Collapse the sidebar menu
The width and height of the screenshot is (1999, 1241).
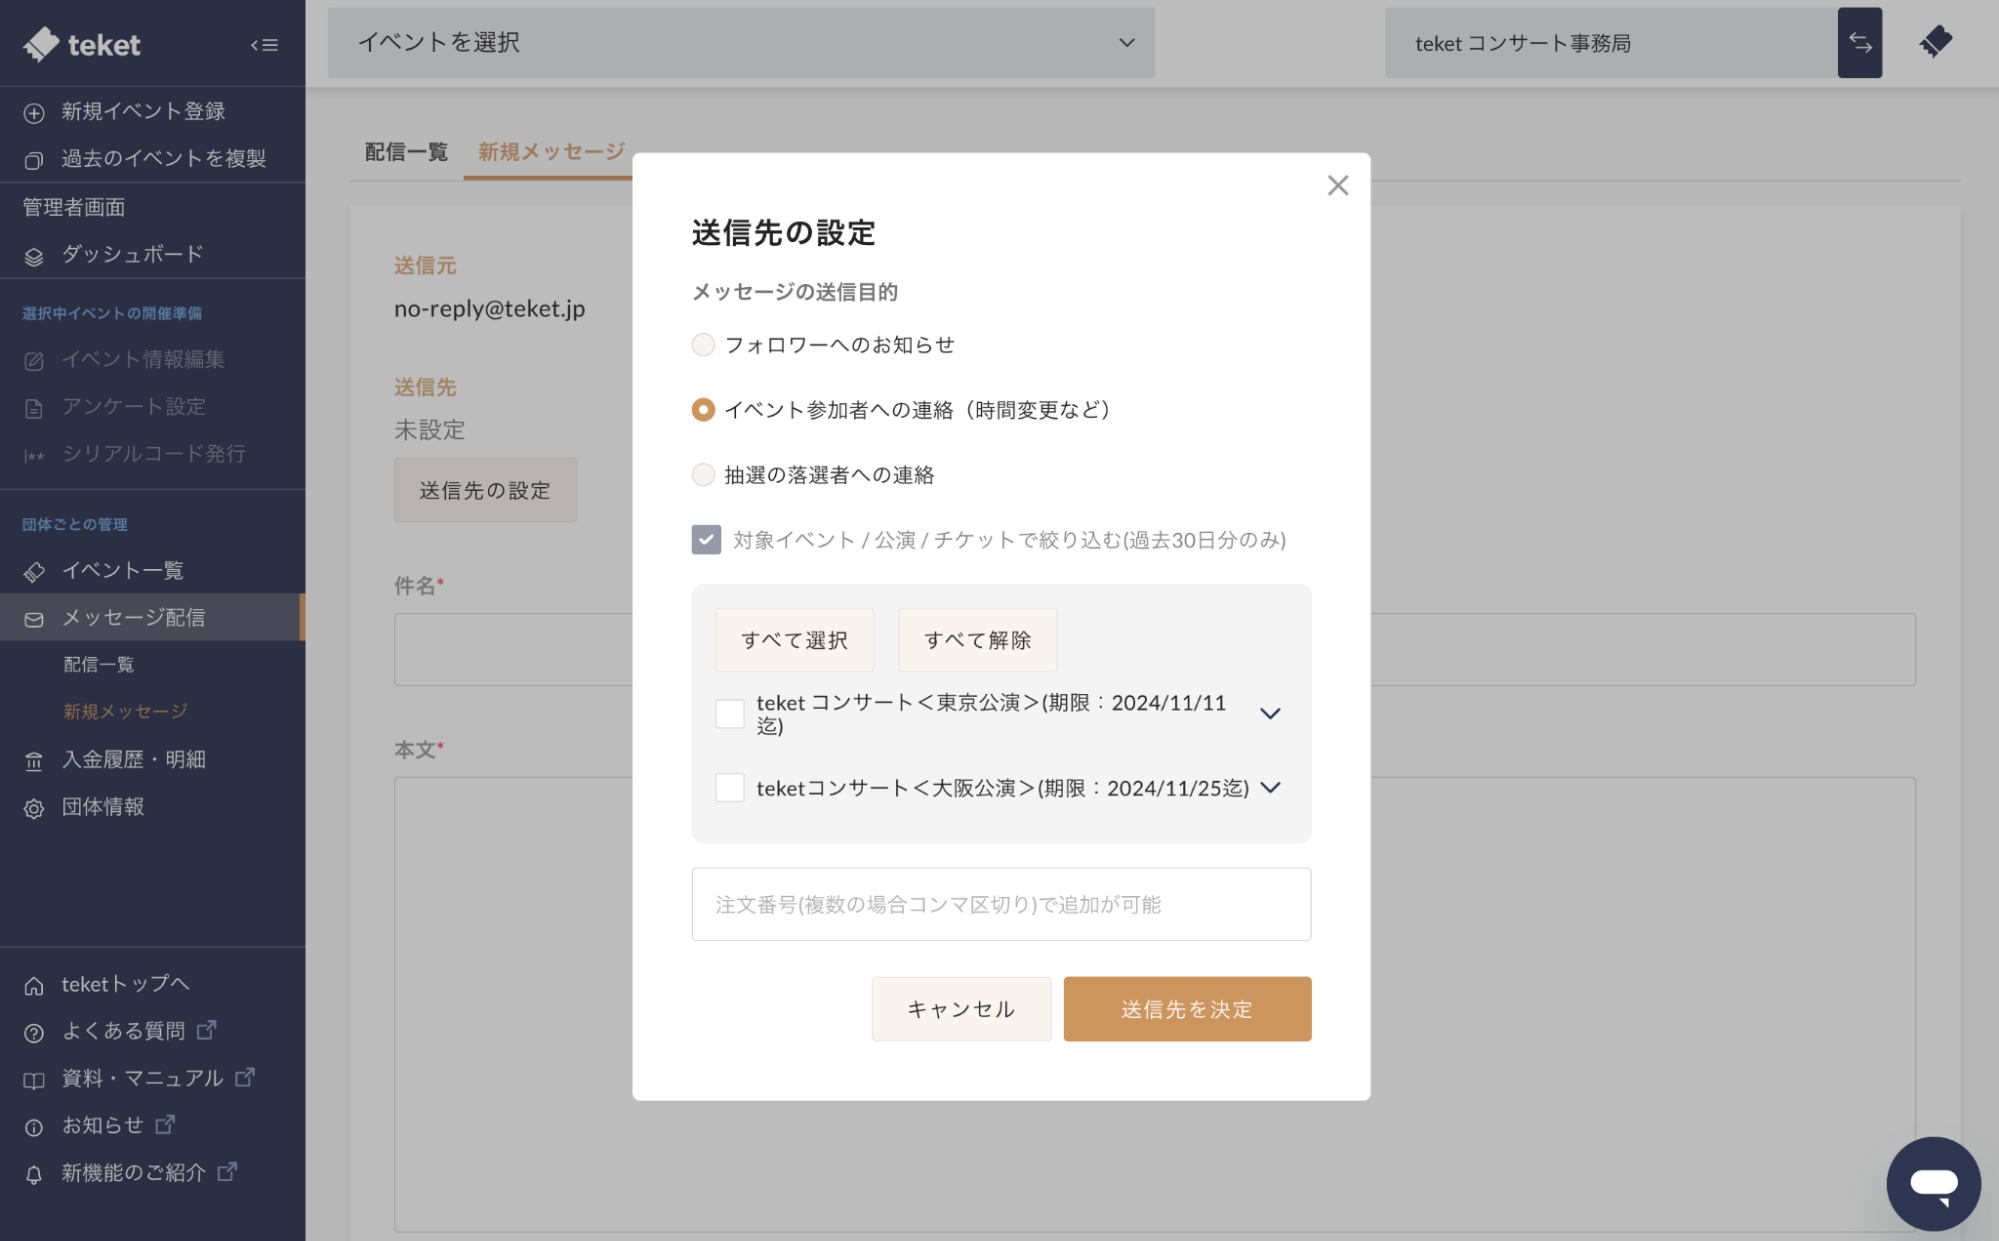pos(264,45)
